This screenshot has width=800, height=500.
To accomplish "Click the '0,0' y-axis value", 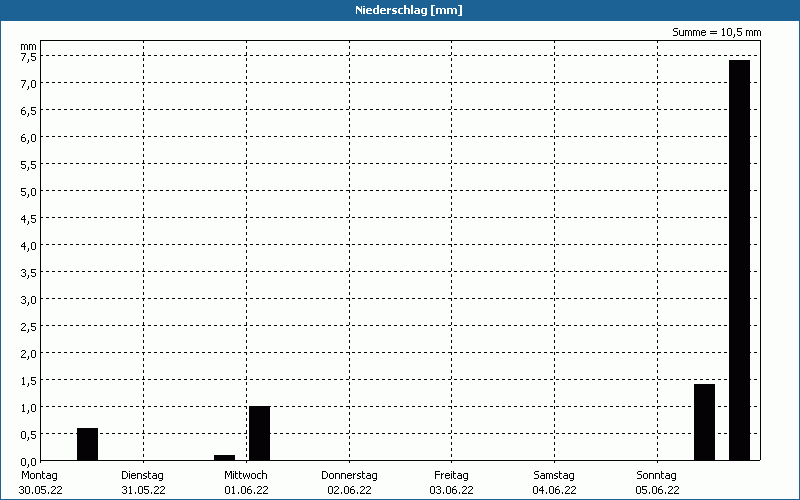I will (29, 462).
